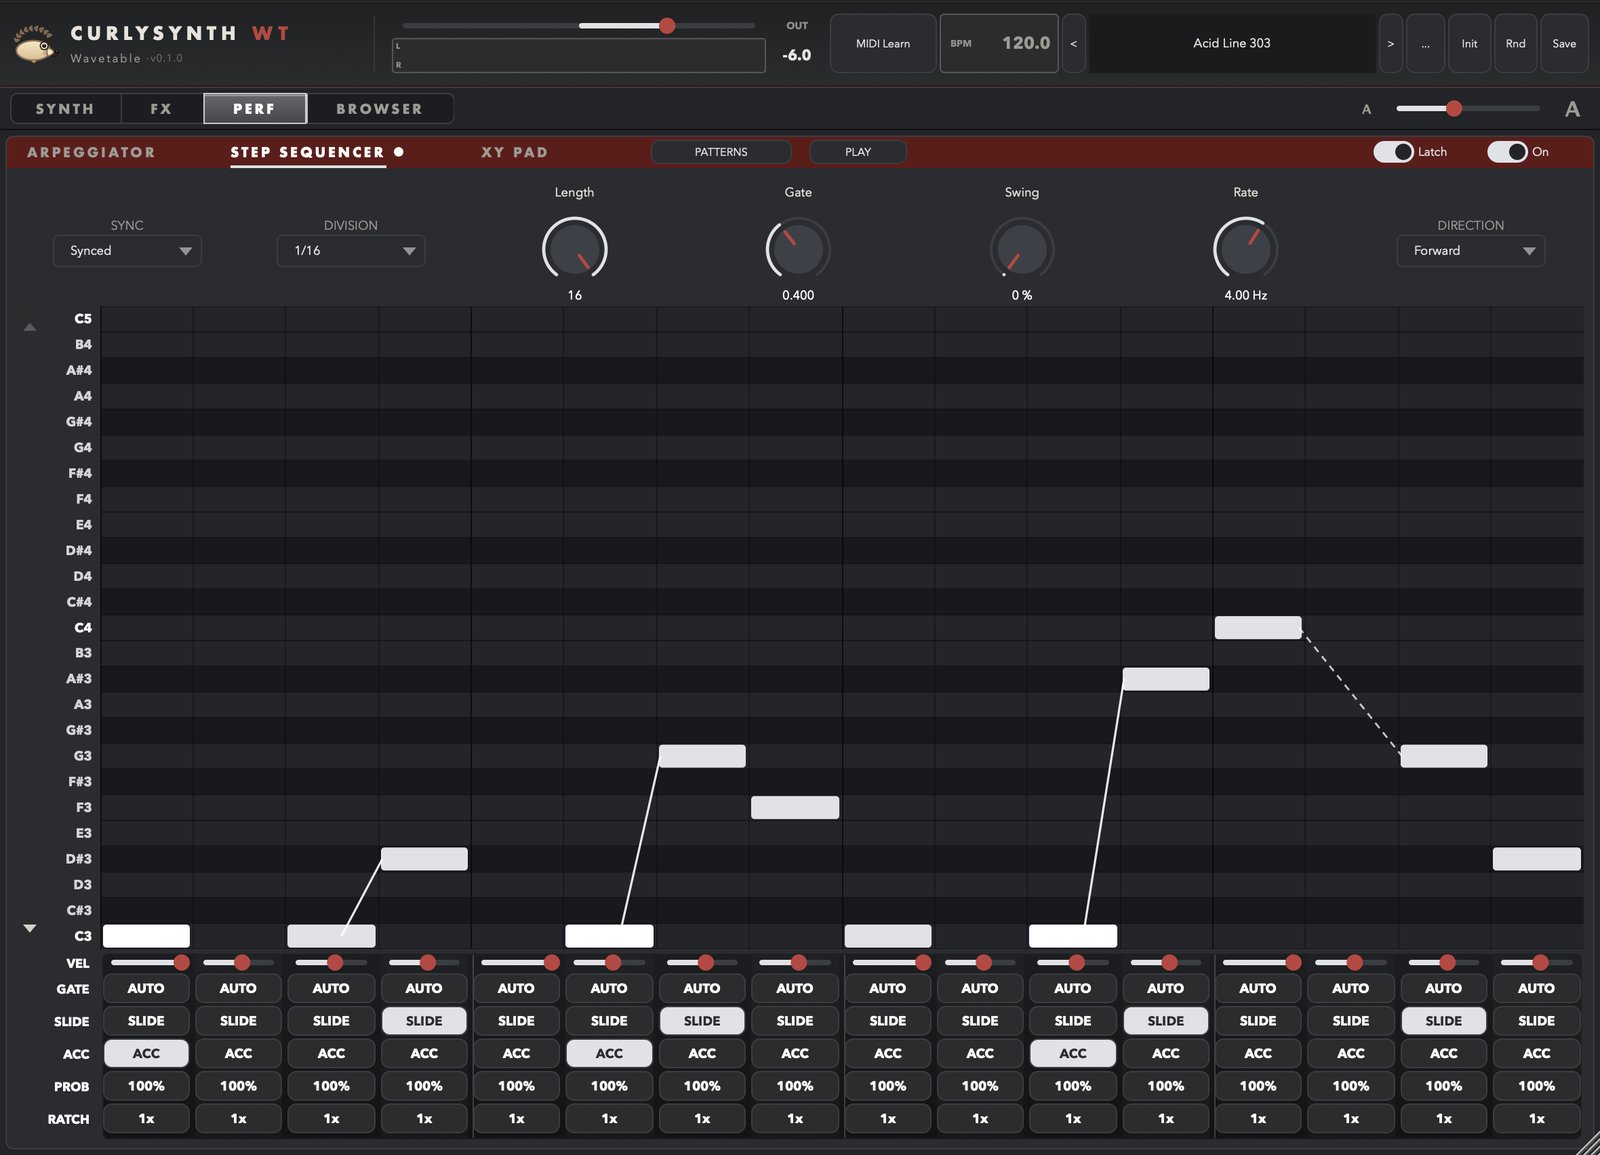Change RATCH 1x on the last step

click(1537, 1119)
